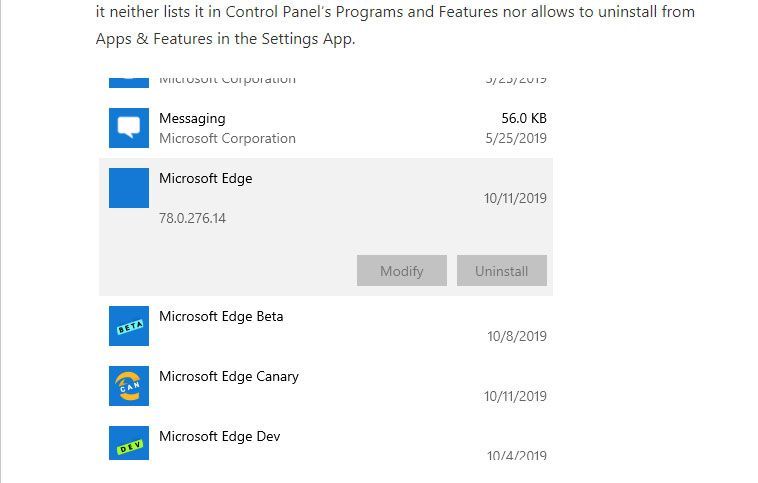This screenshot has width=758, height=483.
Task: Click the version number 78.0.276.14
Action: tap(192, 218)
